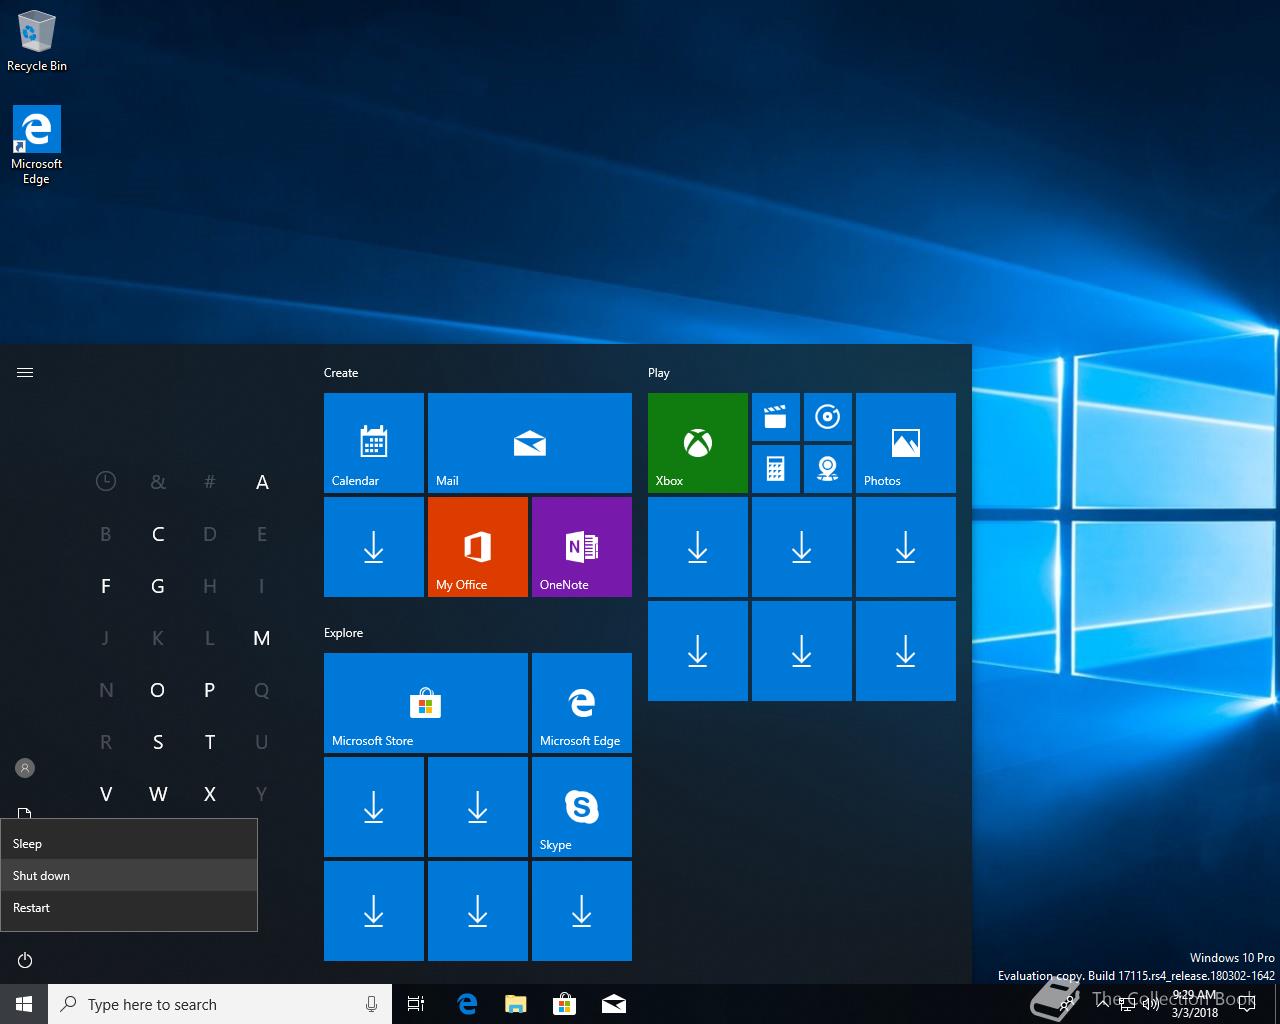The image size is (1280, 1024).
Task: Jump to letter C in app list
Action: click(x=158, y=534)
